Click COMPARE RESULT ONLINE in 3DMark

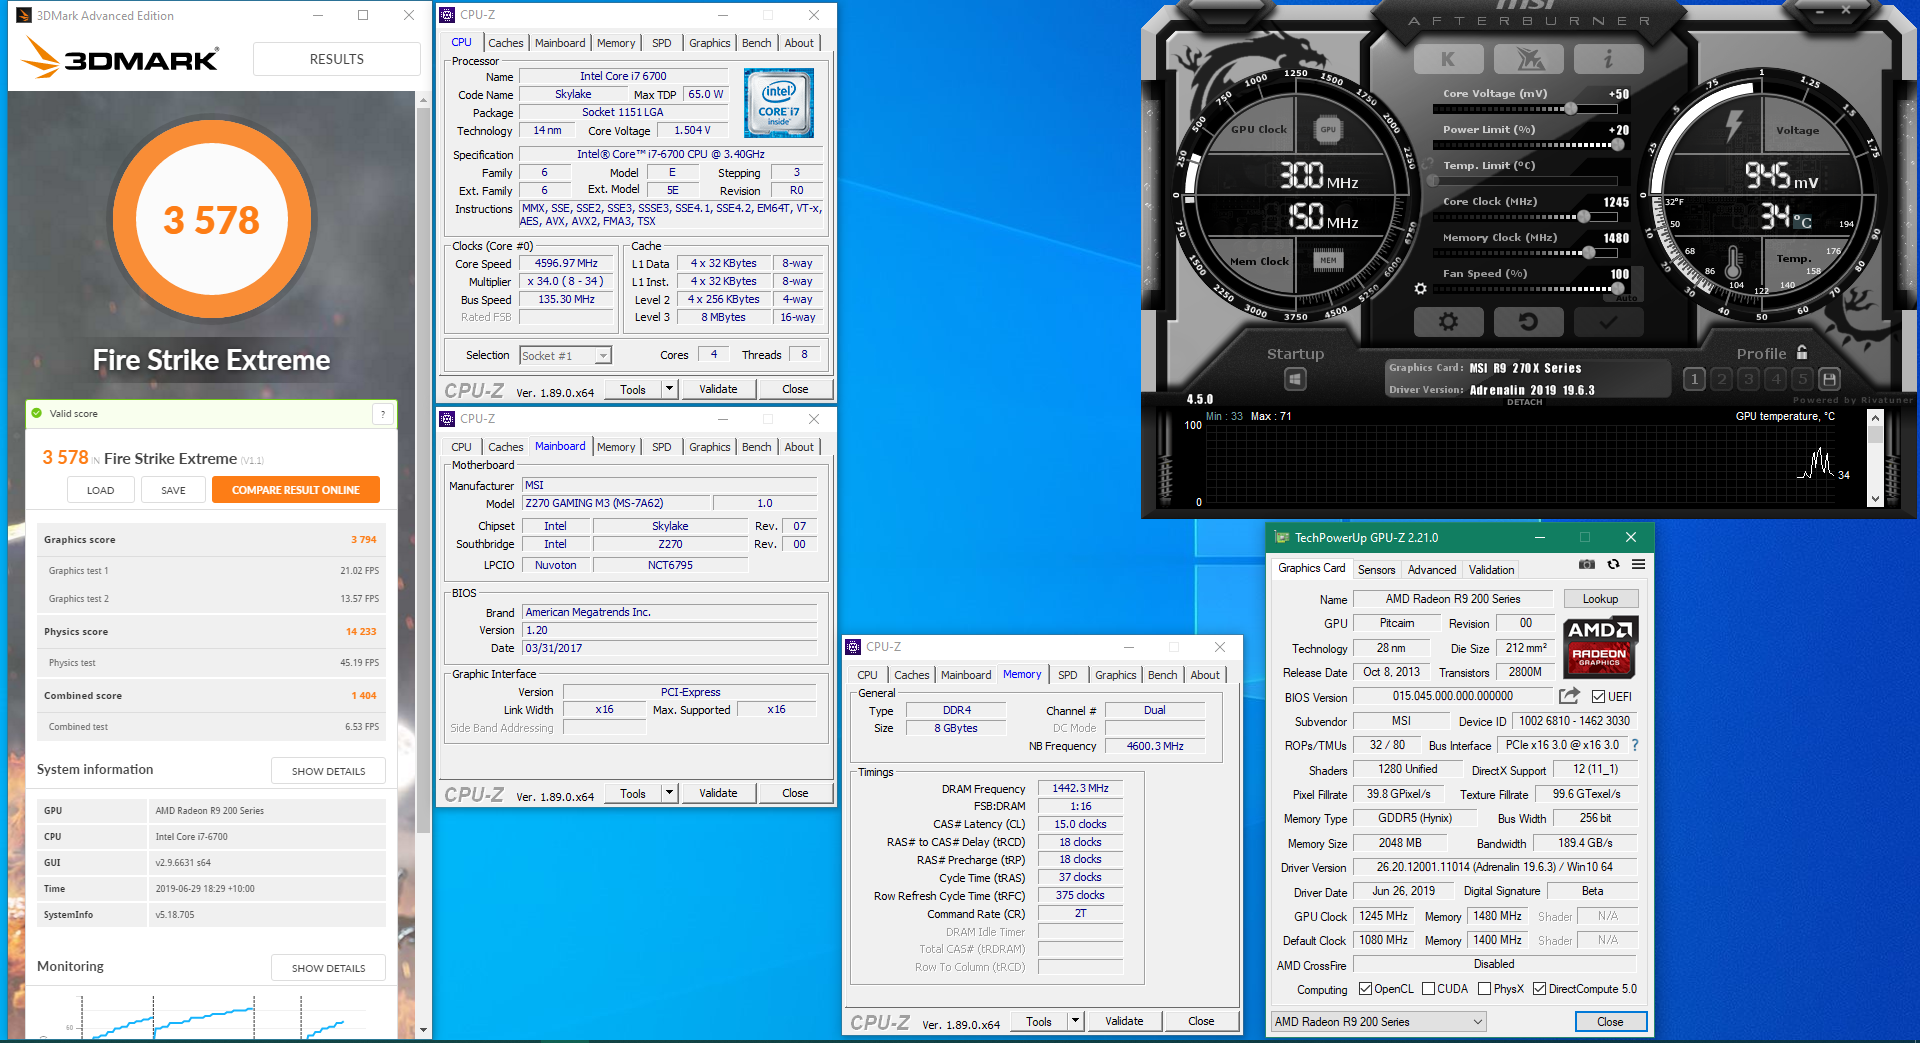click(x=296, y=490)
